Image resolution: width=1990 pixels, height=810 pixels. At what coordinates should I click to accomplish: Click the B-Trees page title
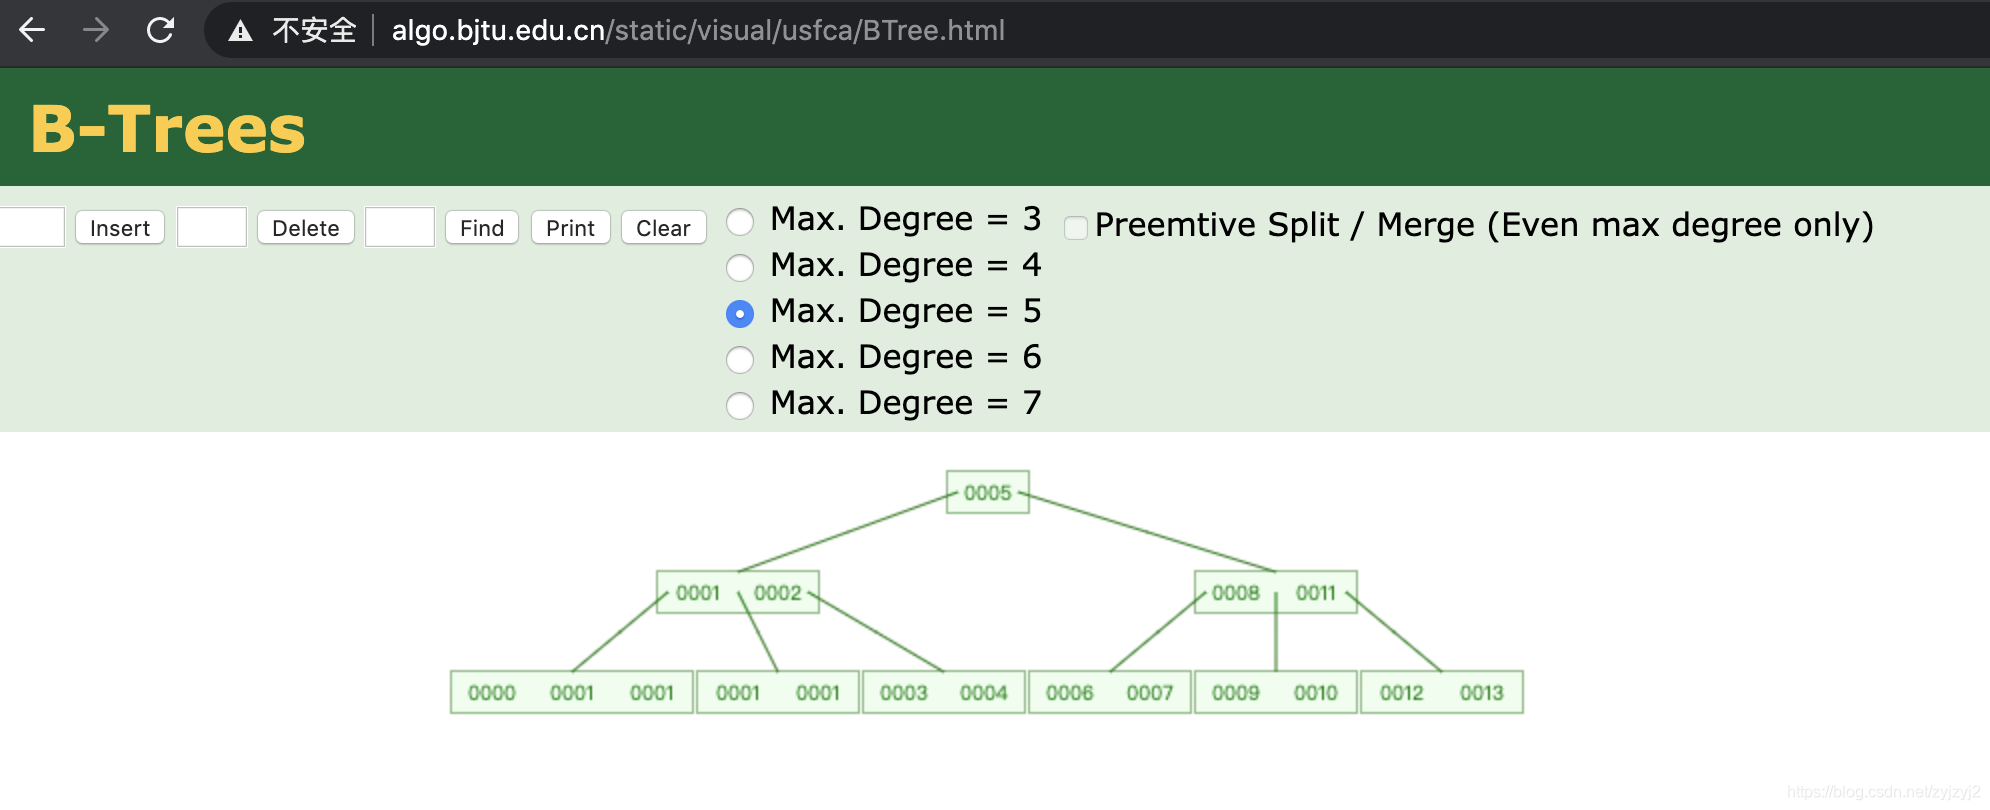click(168, 129)
